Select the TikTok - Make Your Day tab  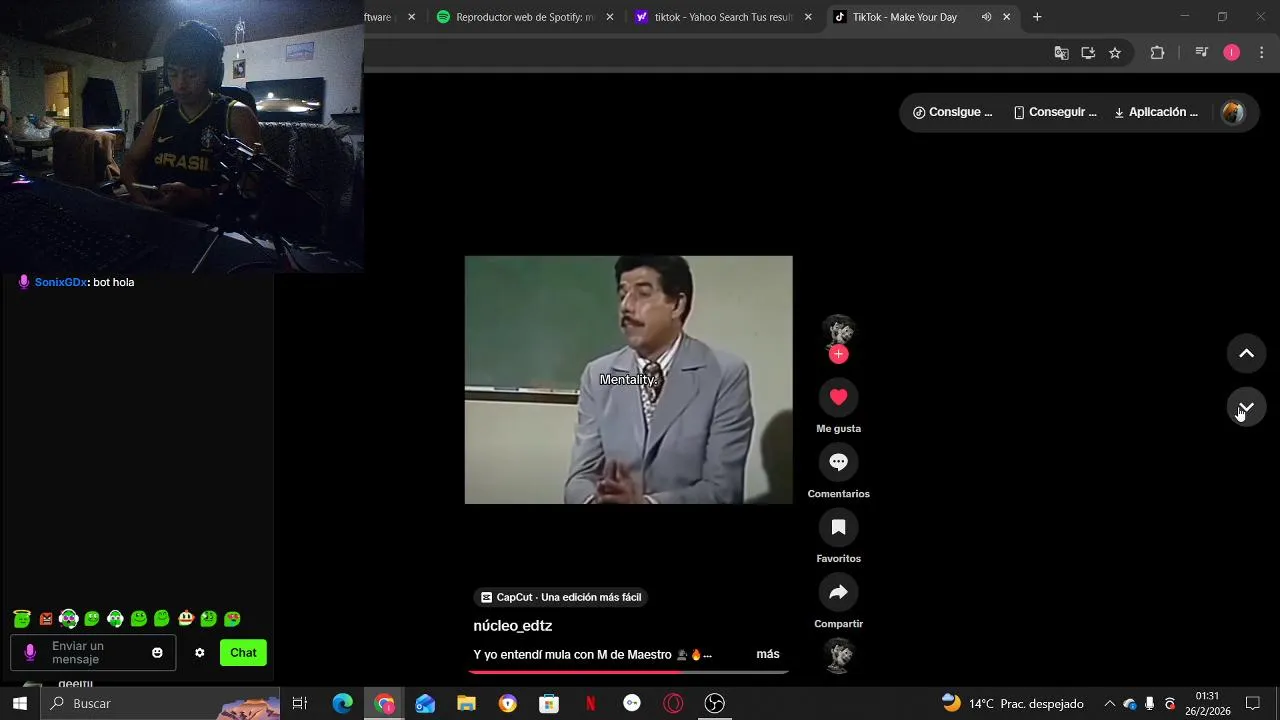(x=905, y=17)
